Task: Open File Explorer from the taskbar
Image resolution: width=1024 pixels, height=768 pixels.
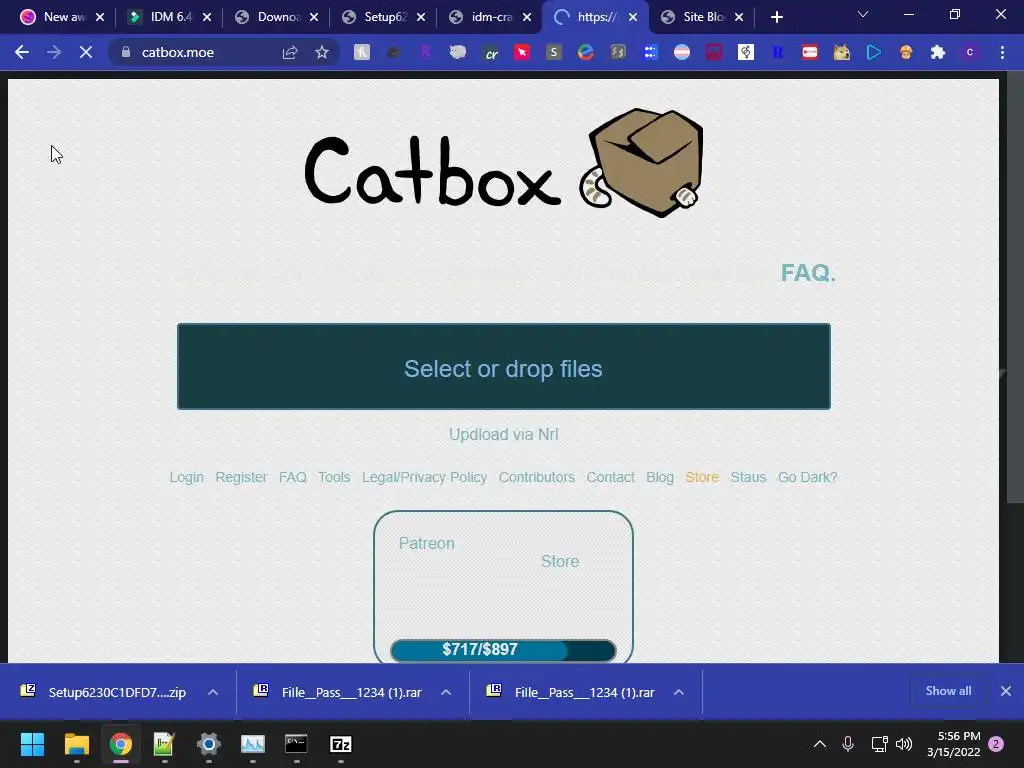Action: (76, 744)
